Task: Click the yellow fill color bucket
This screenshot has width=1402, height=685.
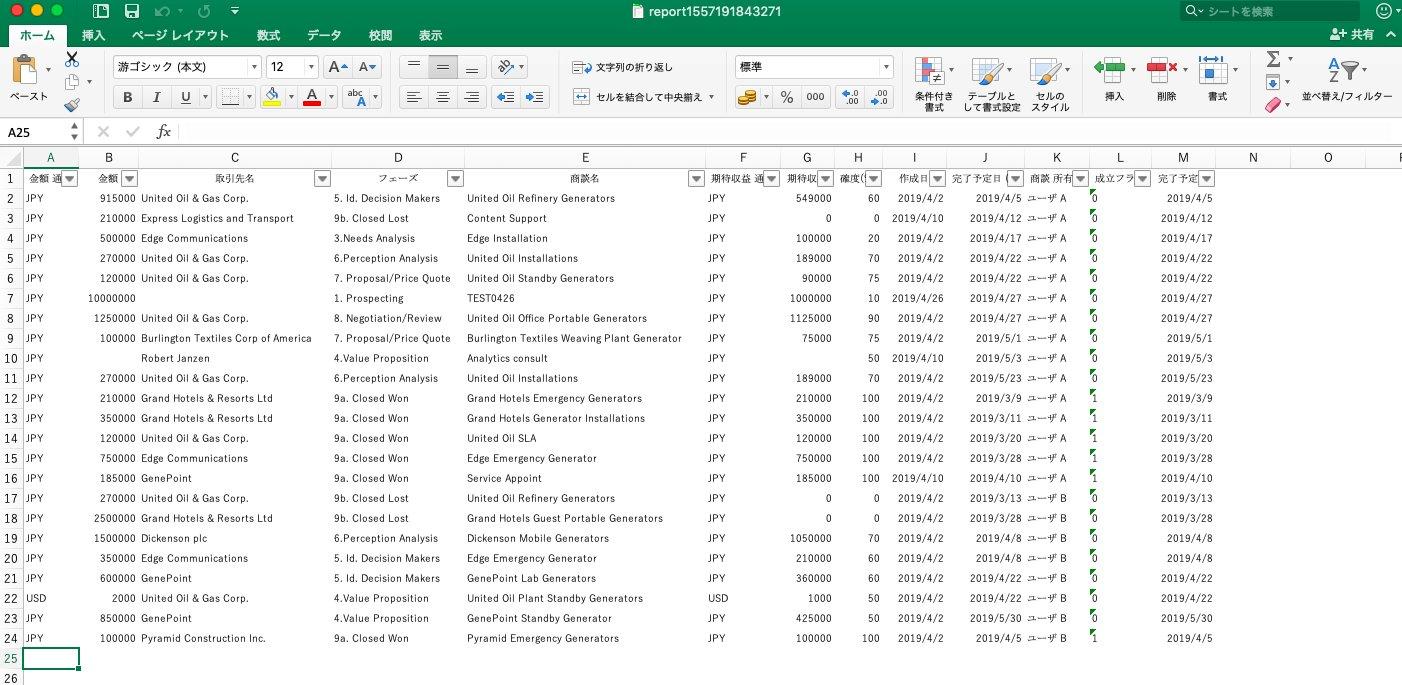Action: [x=272, y=97]
